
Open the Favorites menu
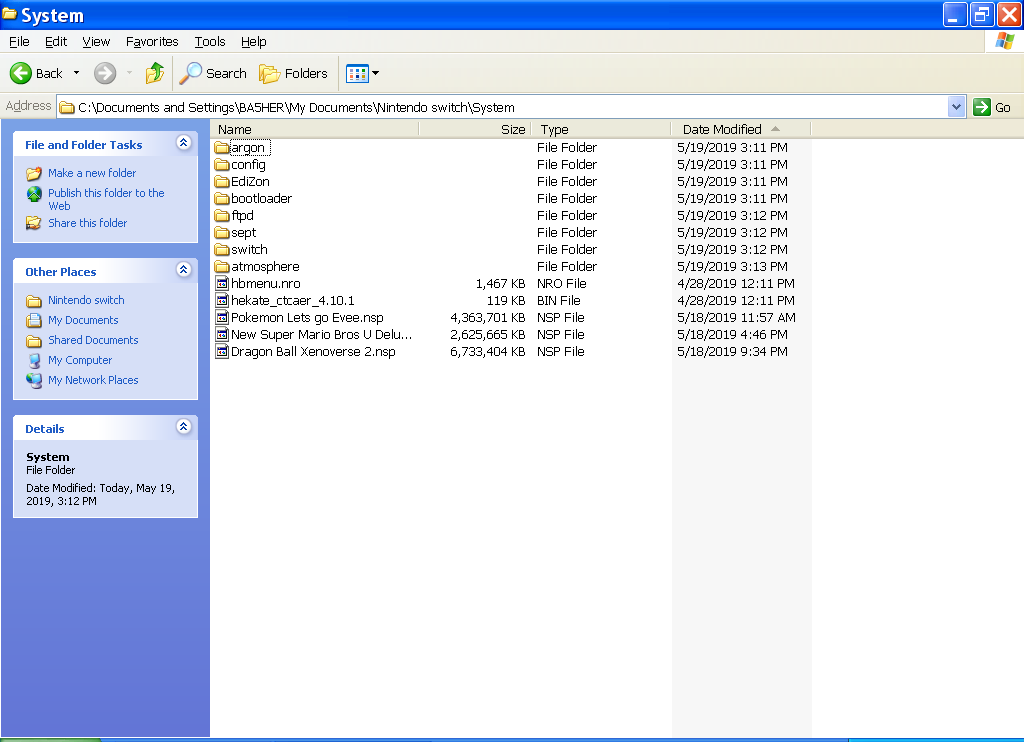pyautogui.click(x=152, y=42)
